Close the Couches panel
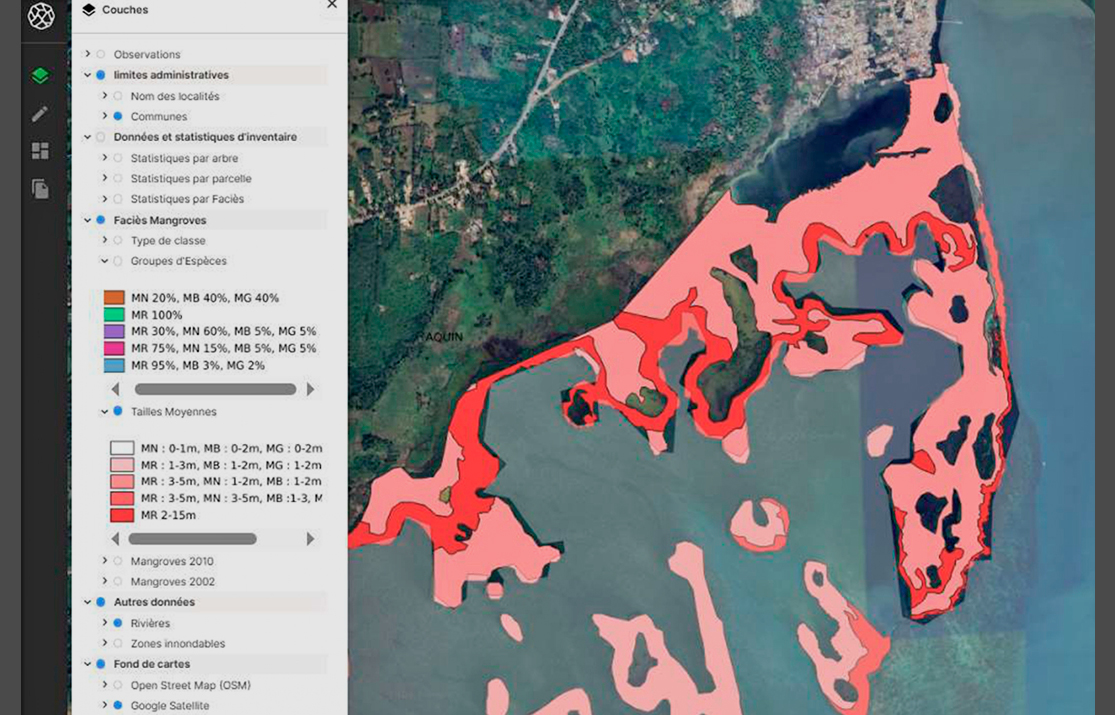This screenshot has width=1115, height=715. 332,6
